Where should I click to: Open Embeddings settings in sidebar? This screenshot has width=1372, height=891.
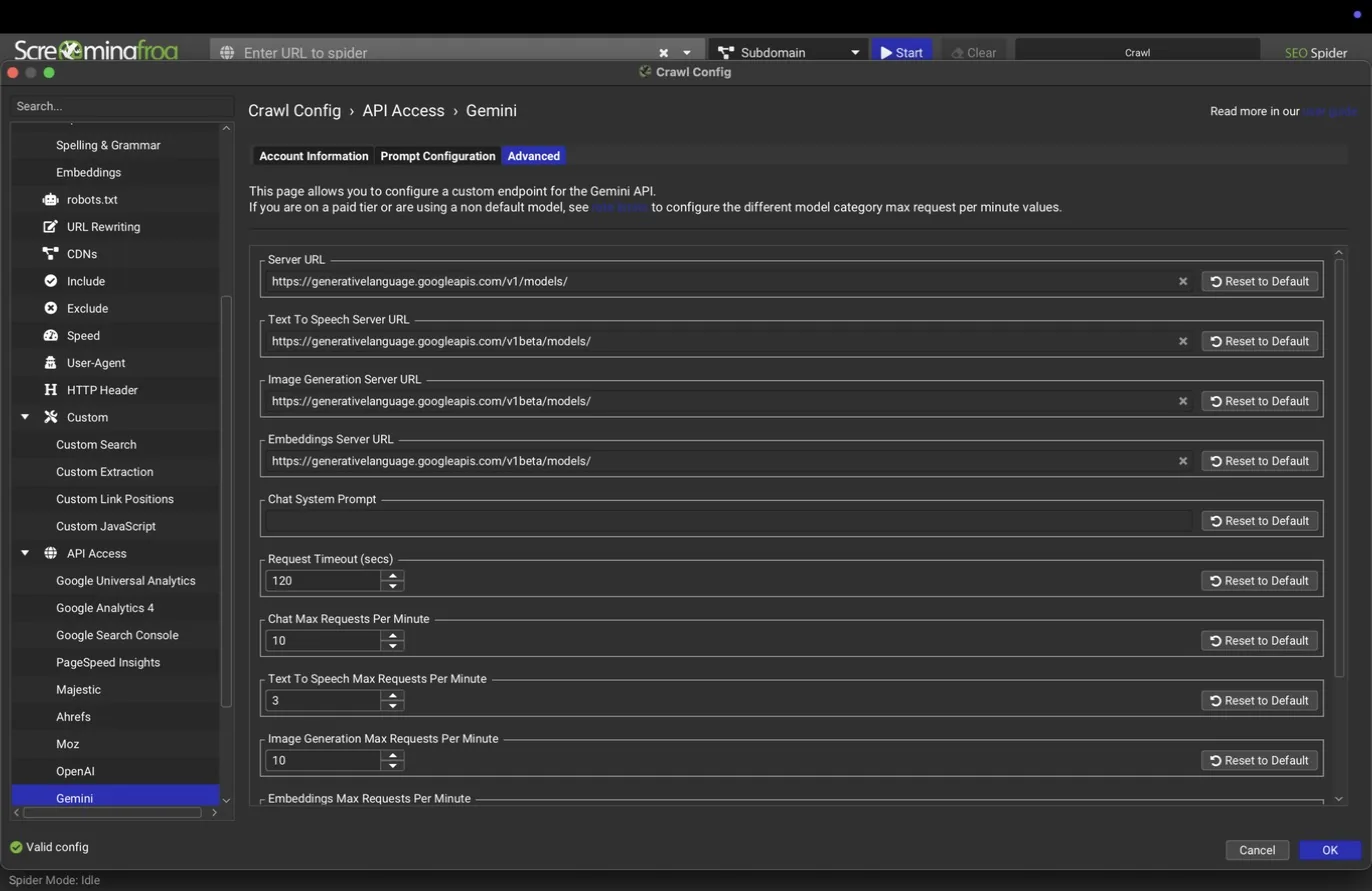pos(88,172)
